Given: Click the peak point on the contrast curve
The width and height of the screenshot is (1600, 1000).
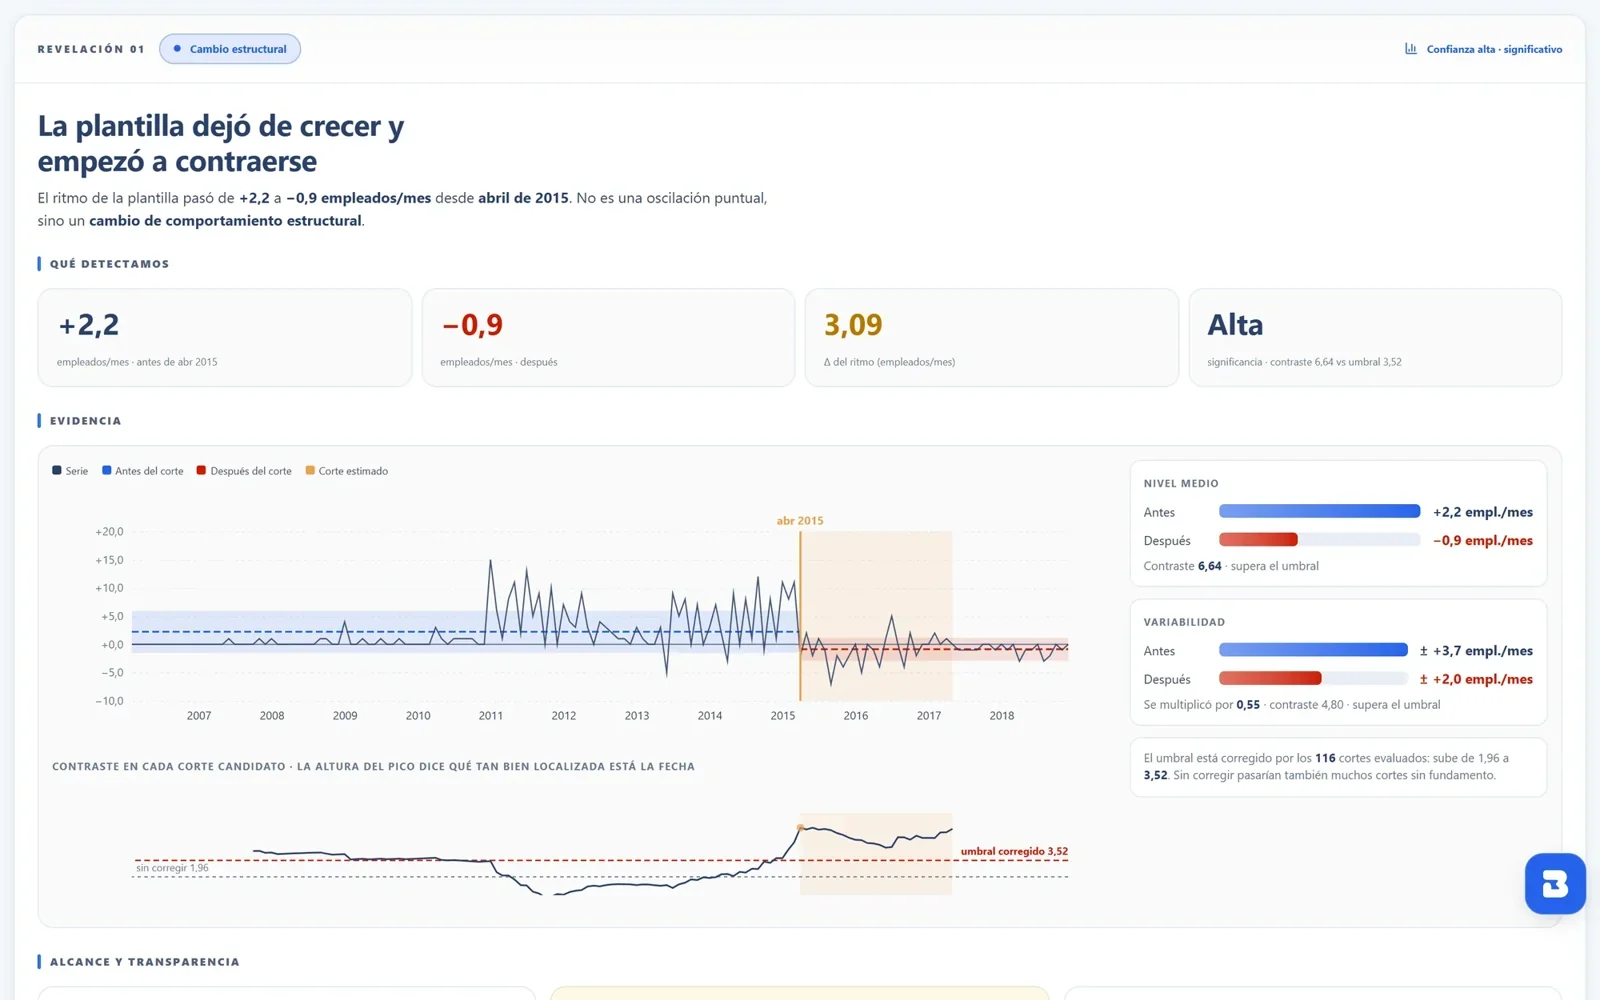Looking at the screenshot, I should pyautogui.click(x=801, y=828).
